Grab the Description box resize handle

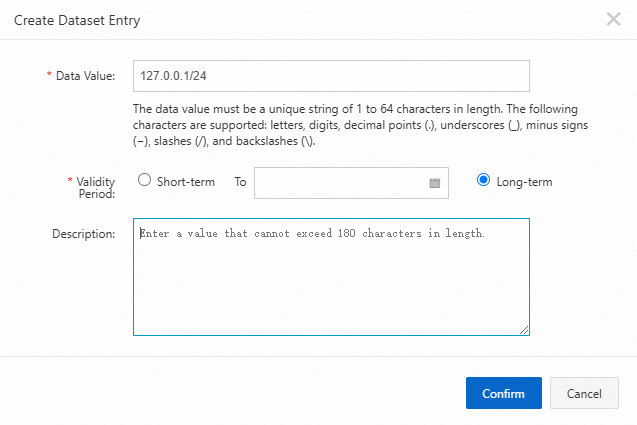pos(524,330)
